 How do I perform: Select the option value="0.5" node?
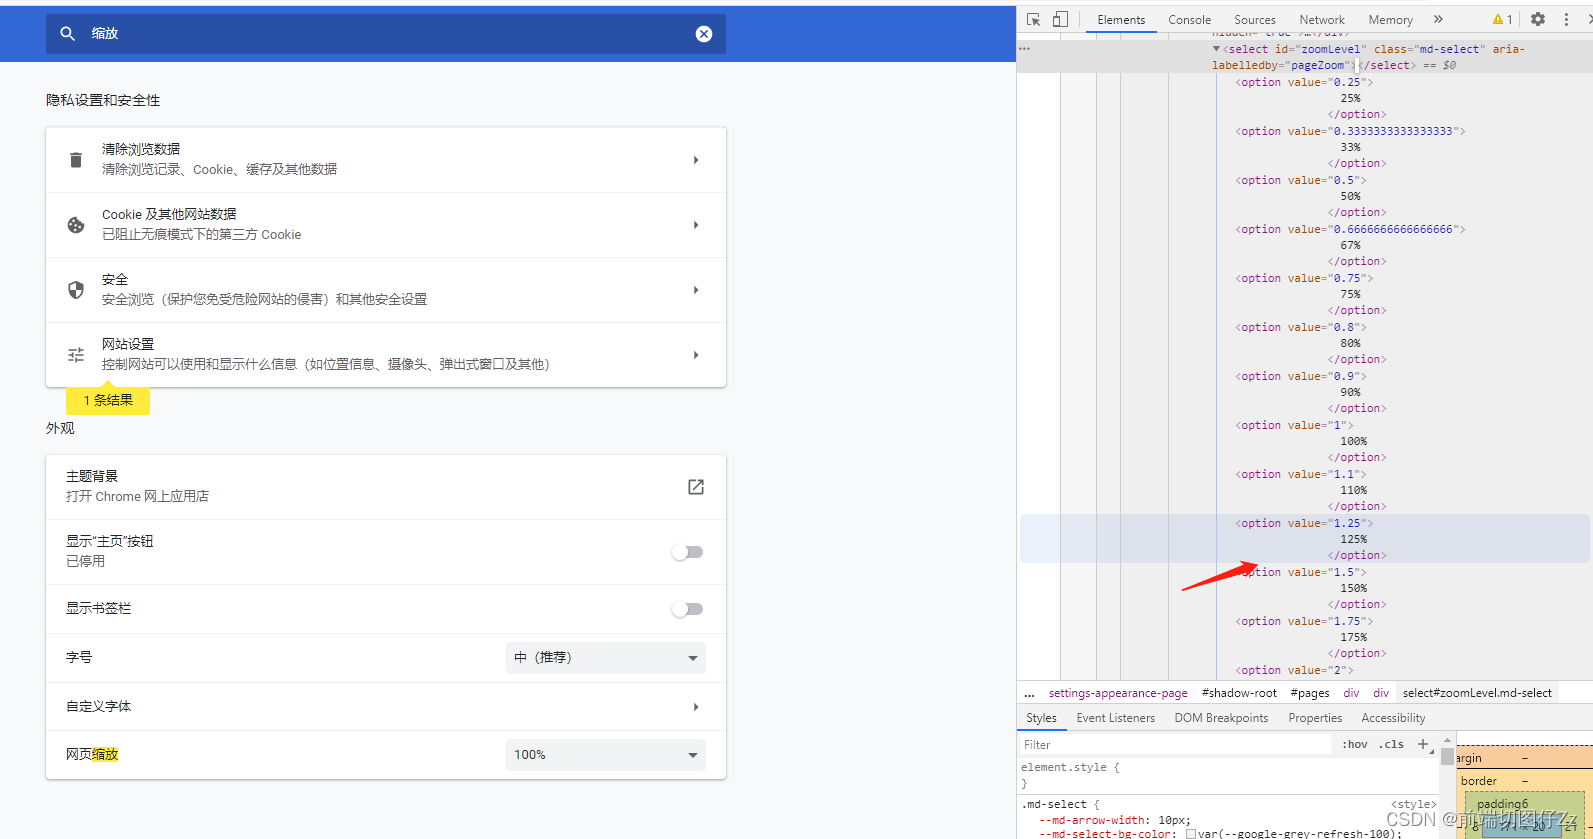coord(1301,180)
